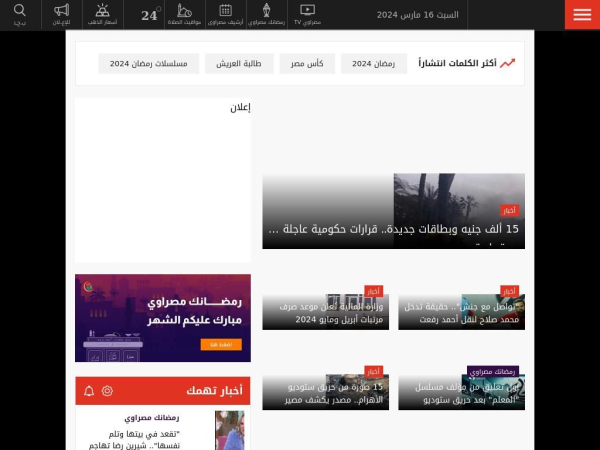Check the 24 degree weather widget
This screenshot has height=450, width=600.
point(150,15)
